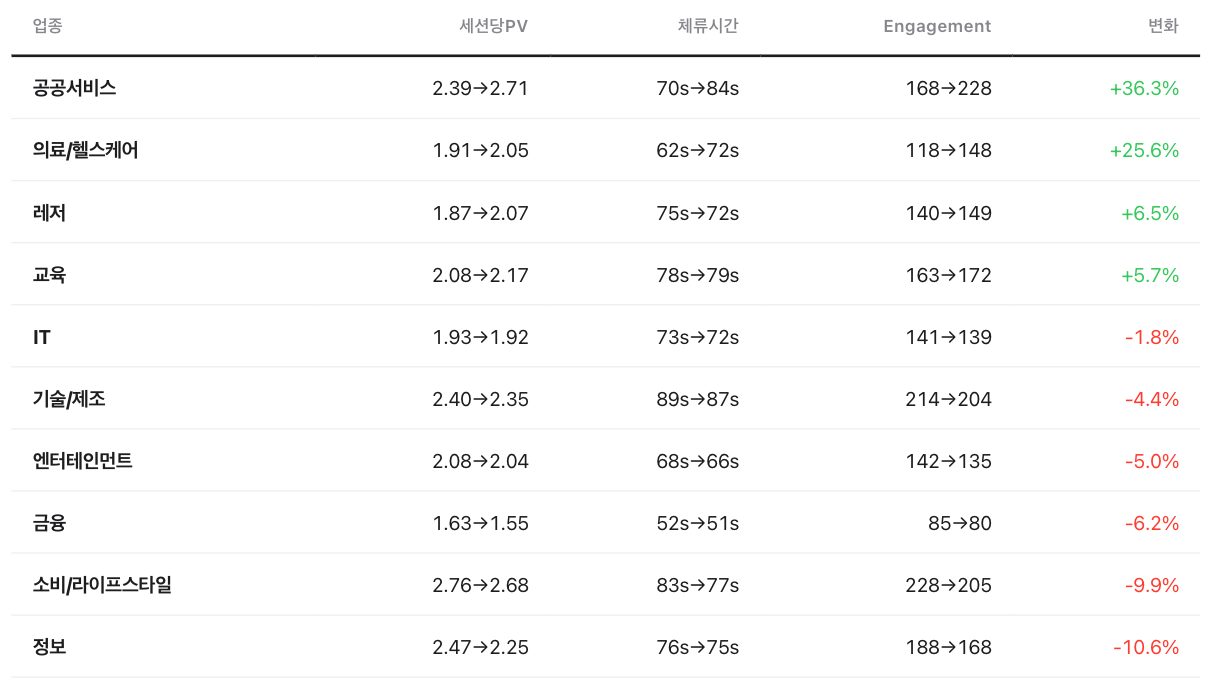Click the 168→228 Engagement cell

pyautogui.click(x=948, y=88)
